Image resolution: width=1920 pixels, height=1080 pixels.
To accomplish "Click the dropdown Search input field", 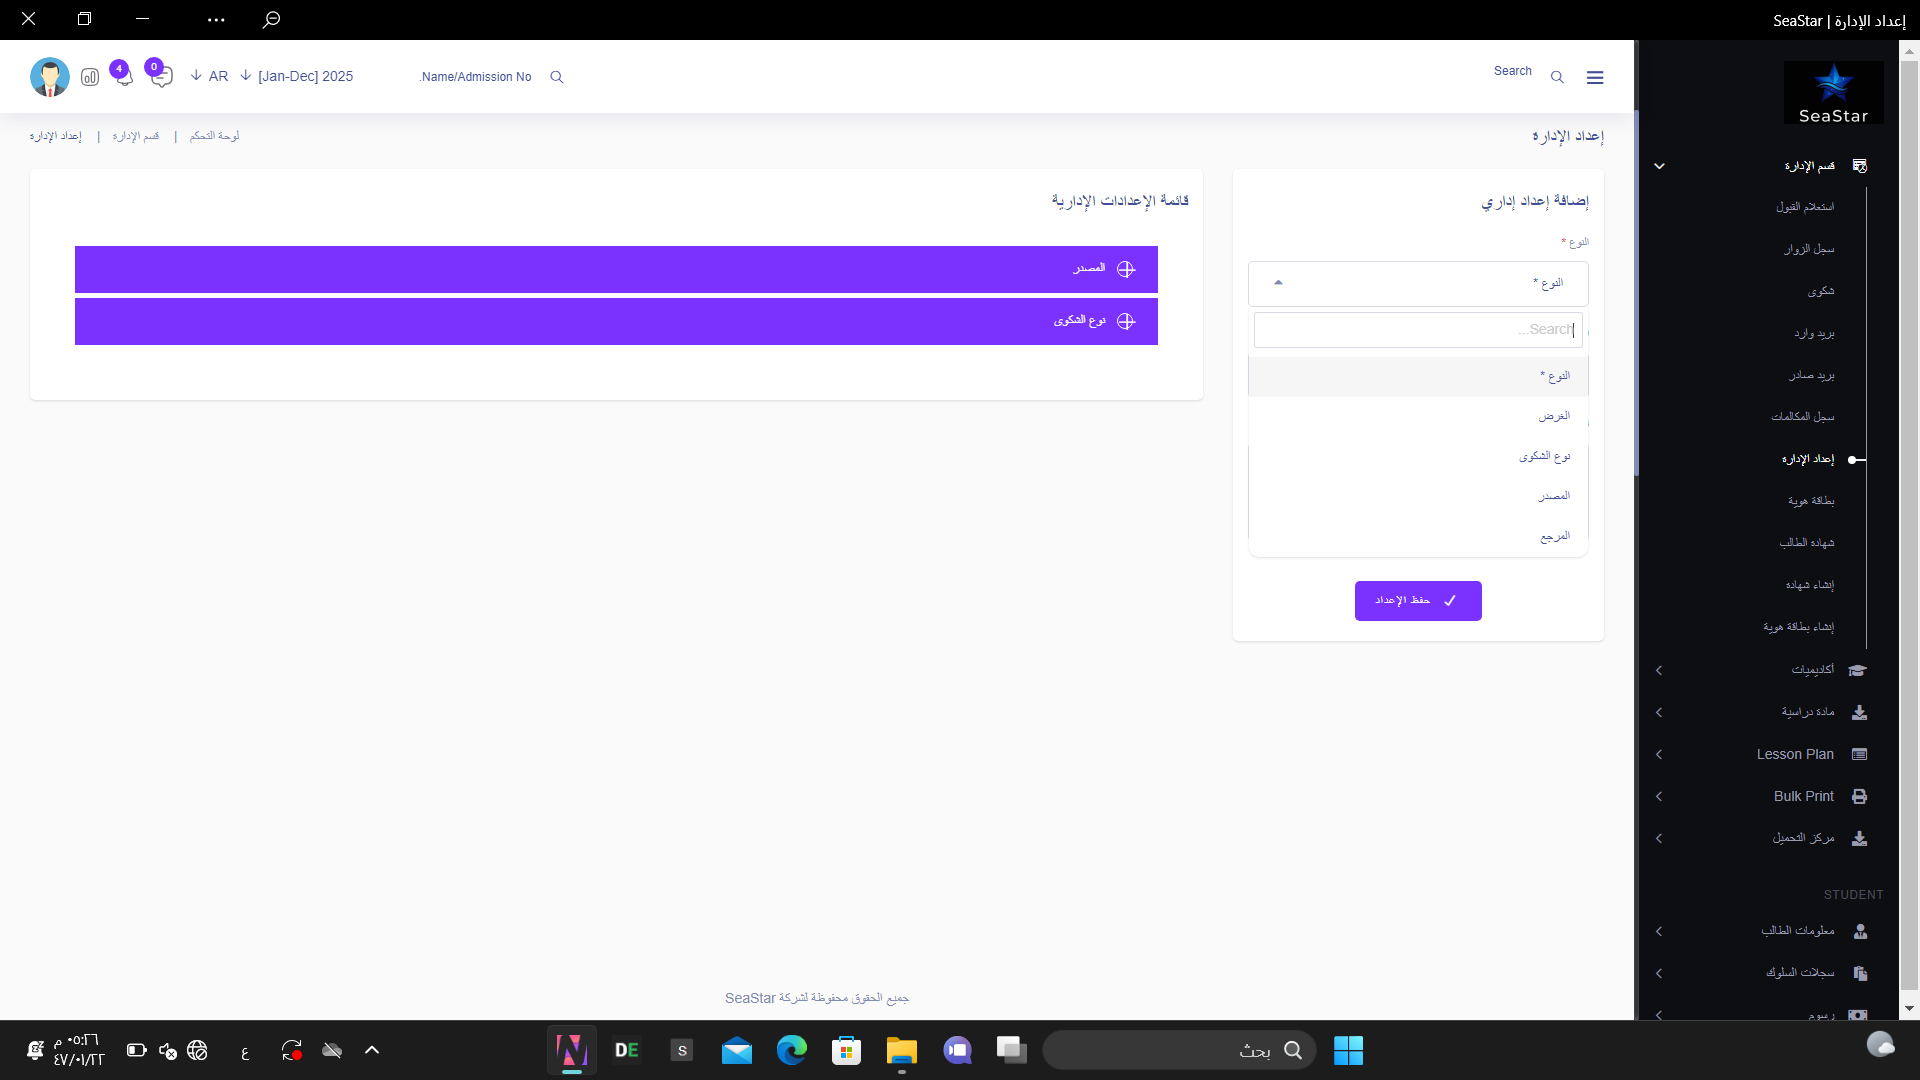I will (1417, 330).
